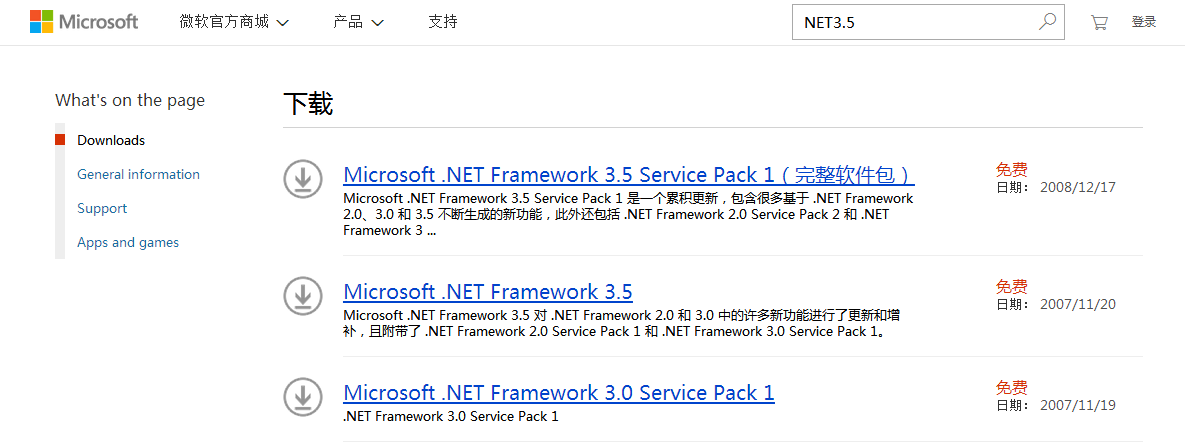Click the Microsoft logo
1185x447 pixels.
tap(84, 22)
